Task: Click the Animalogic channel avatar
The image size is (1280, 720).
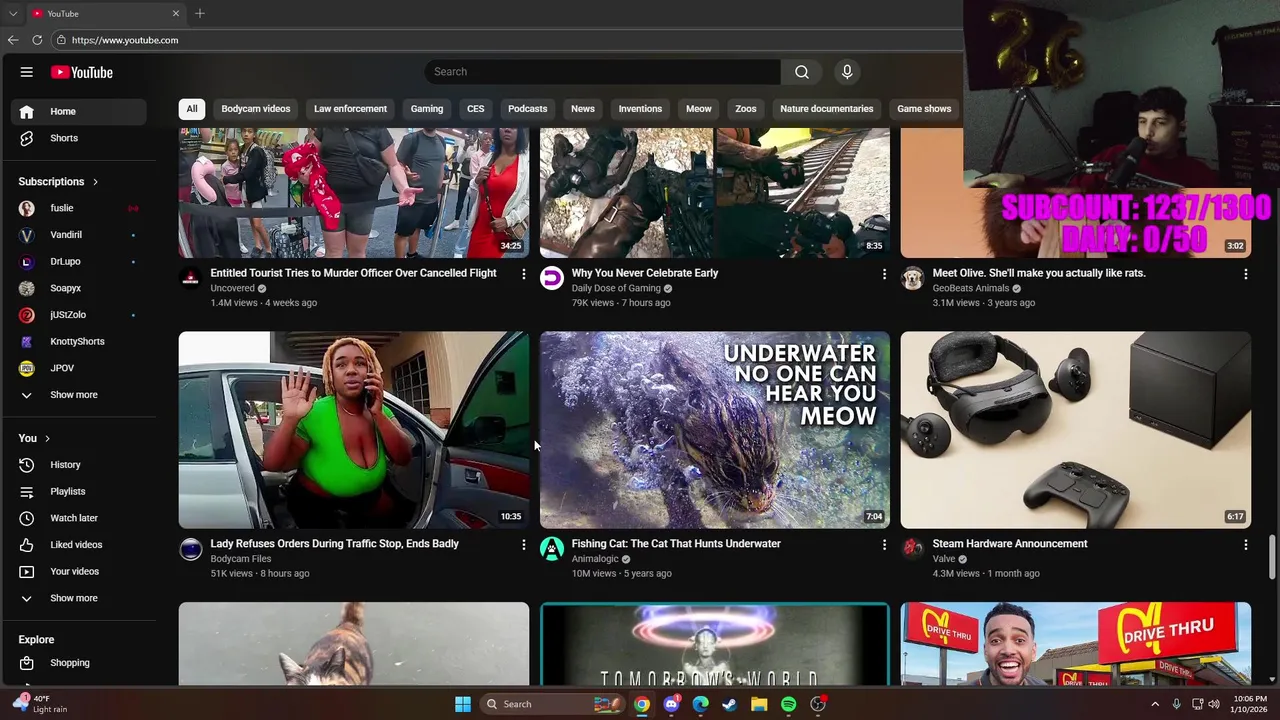Action: pyautogui.click(x=552, y=548)
